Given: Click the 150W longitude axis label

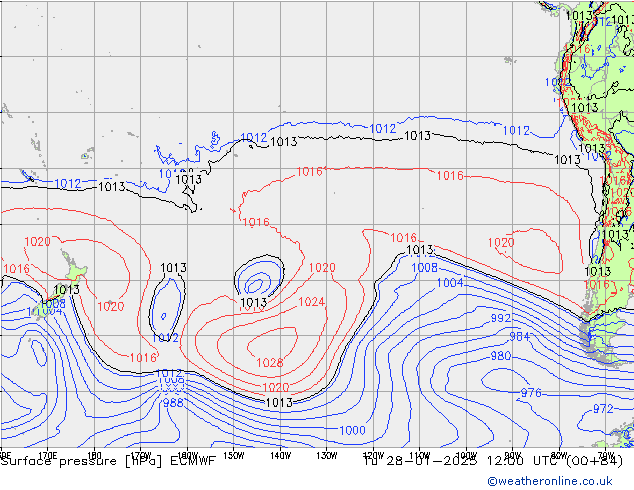Looking at the screenshot, I should coord(234,456).
